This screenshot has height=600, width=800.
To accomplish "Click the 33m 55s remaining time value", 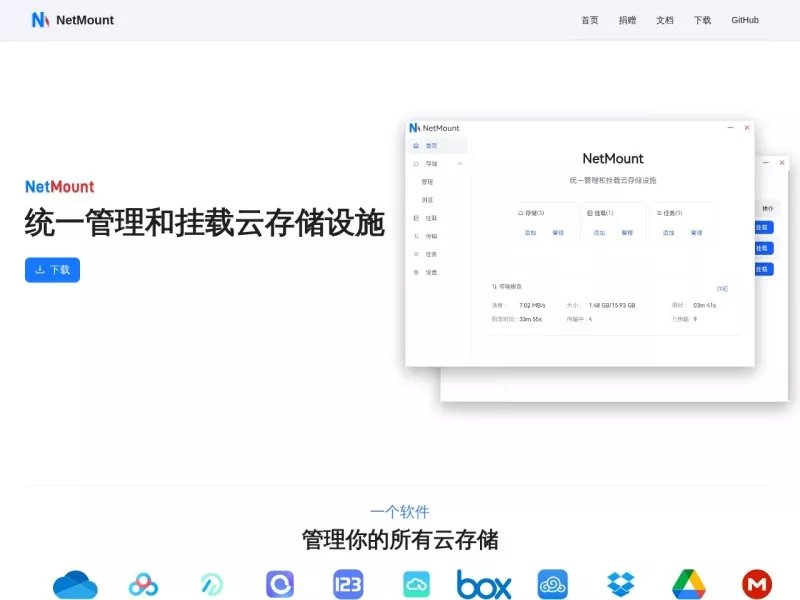I will point(531,319).
